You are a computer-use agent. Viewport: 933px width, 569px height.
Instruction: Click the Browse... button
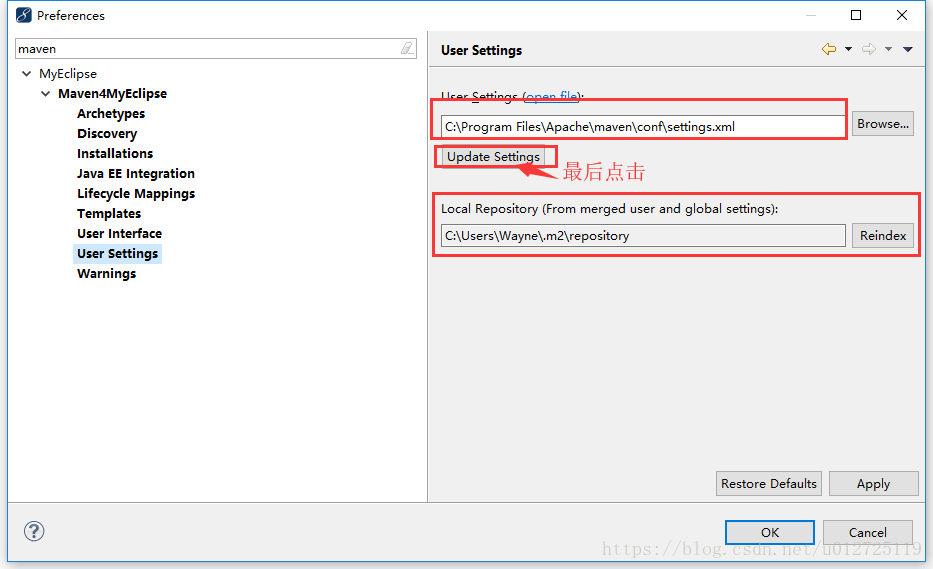pyautogui.click(x=882, y=124)
